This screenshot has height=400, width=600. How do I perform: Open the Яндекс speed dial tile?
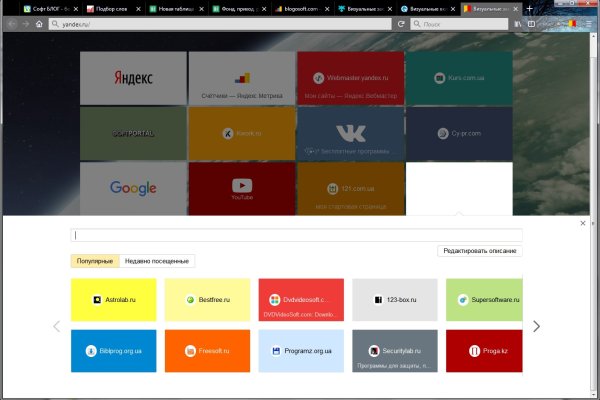point(133,77)
